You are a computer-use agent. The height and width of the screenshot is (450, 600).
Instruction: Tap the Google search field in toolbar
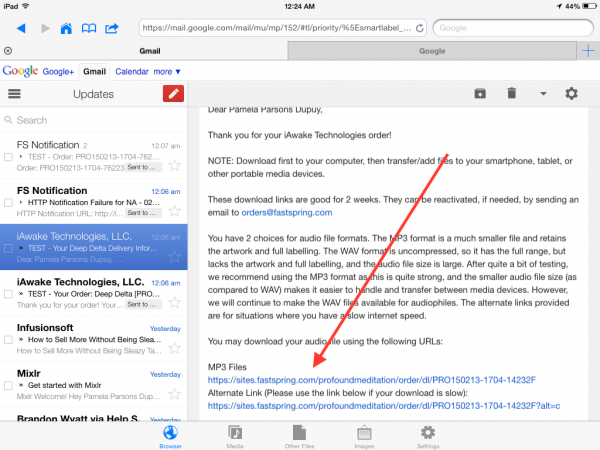(513, 28)
